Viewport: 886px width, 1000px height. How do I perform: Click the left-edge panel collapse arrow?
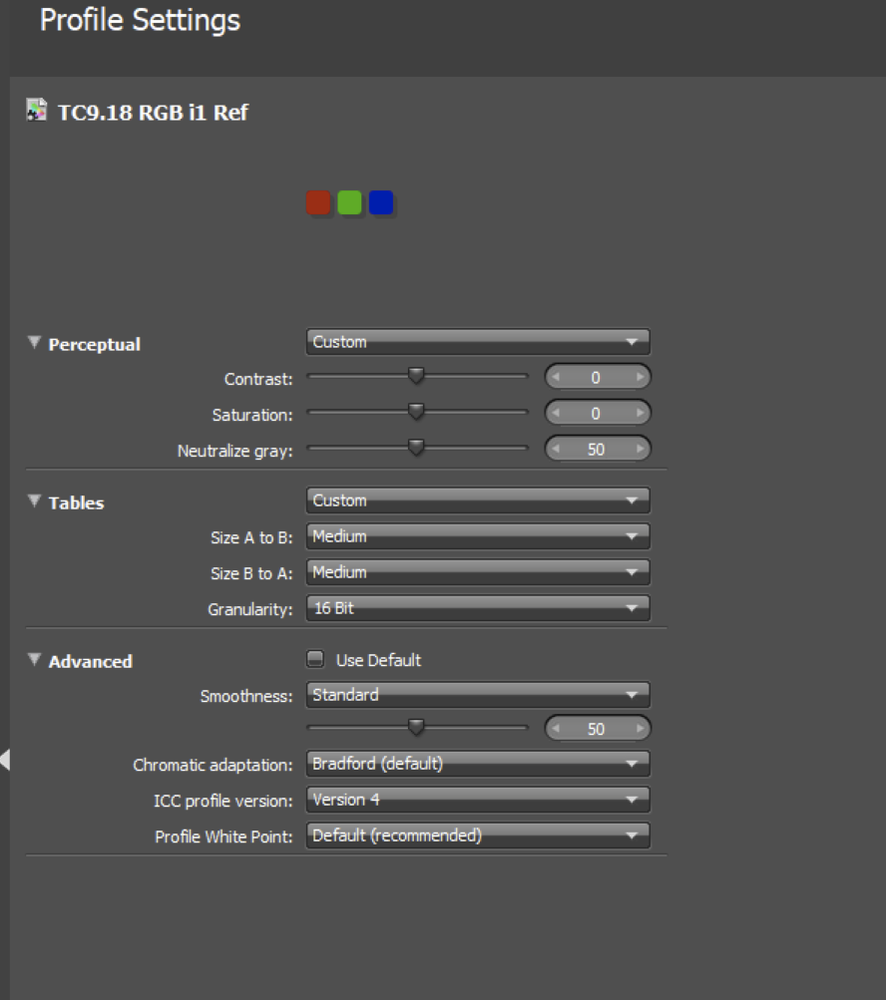5,759
